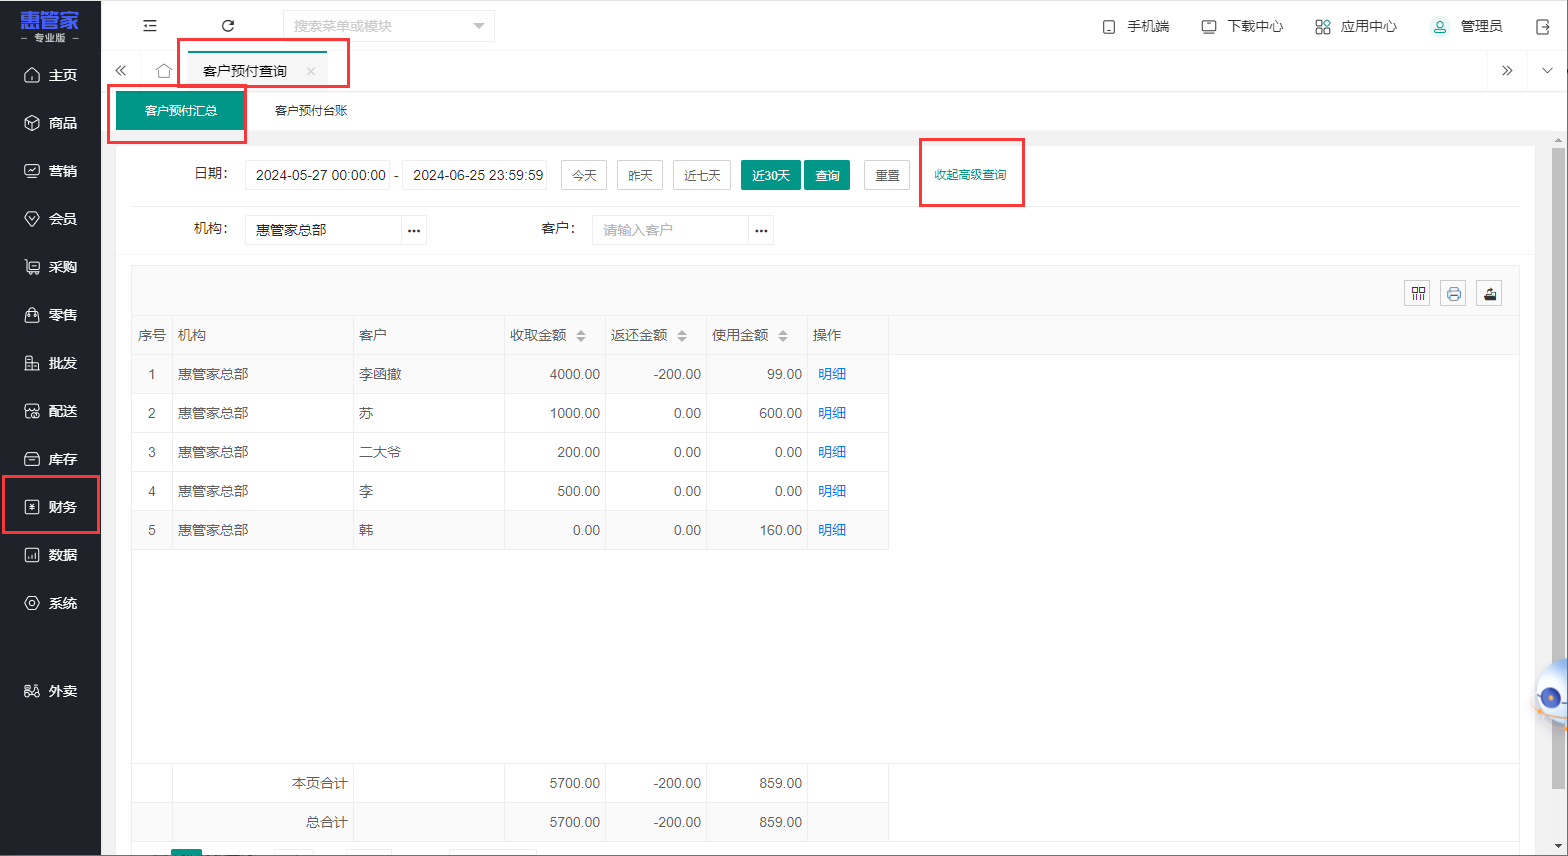
Task: Close the 客户预付查询 tab
Action: pyautogui.click(x=311, y=71)
